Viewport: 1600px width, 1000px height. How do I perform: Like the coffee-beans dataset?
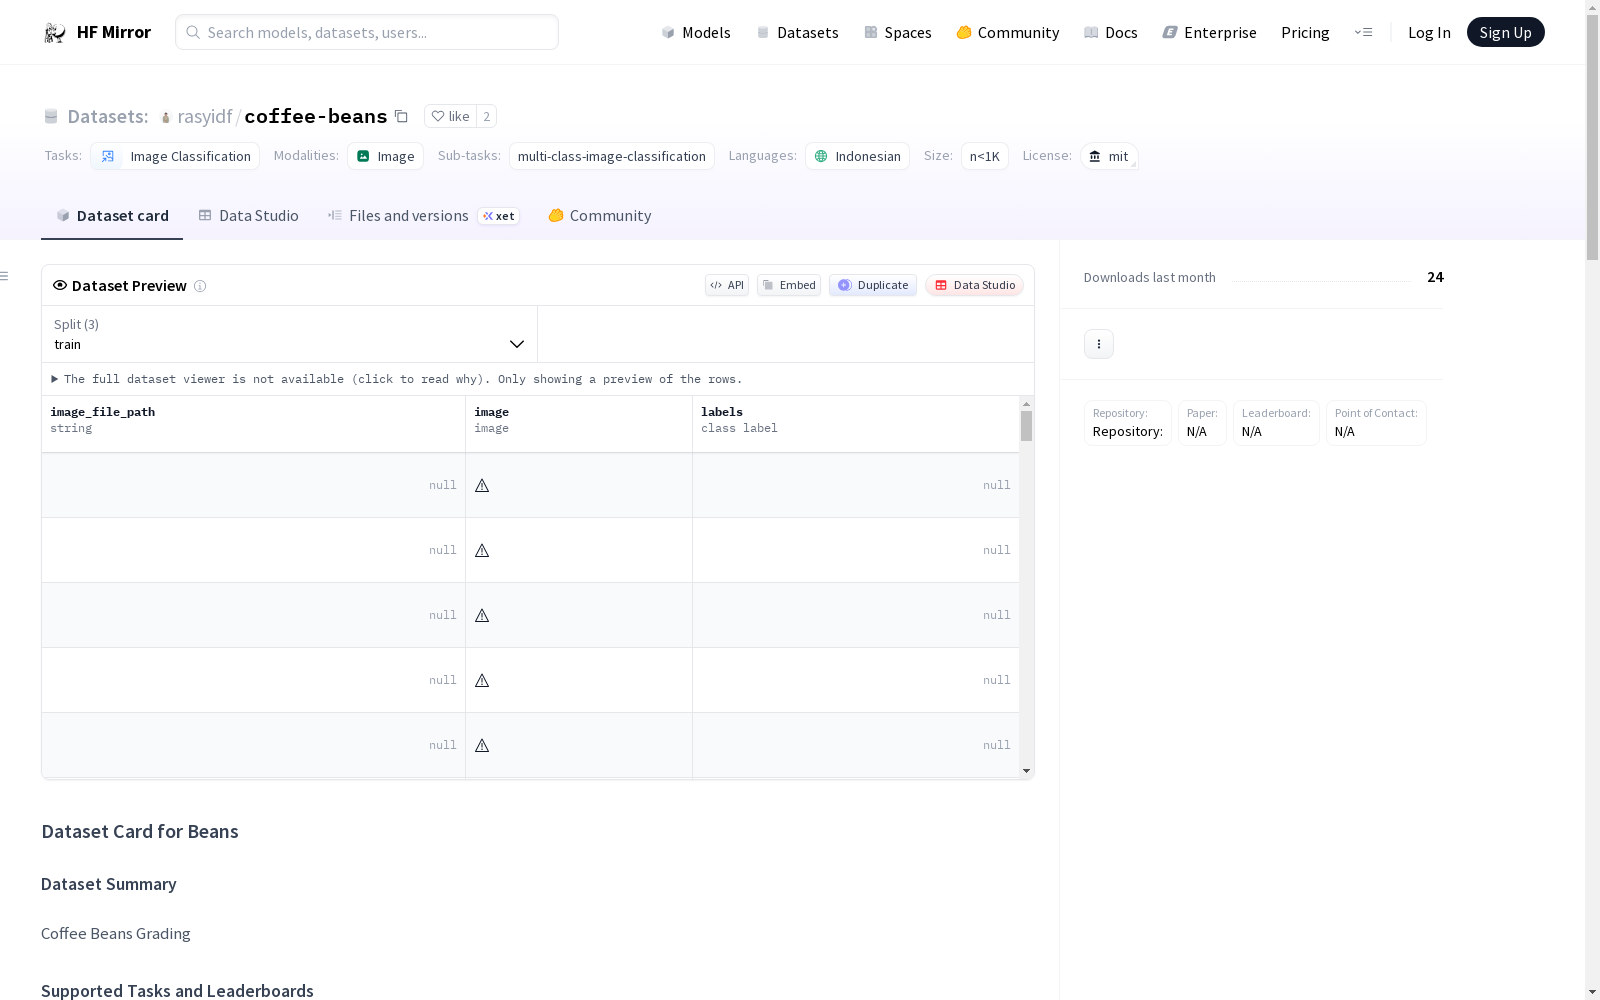[x=450, y=116]
